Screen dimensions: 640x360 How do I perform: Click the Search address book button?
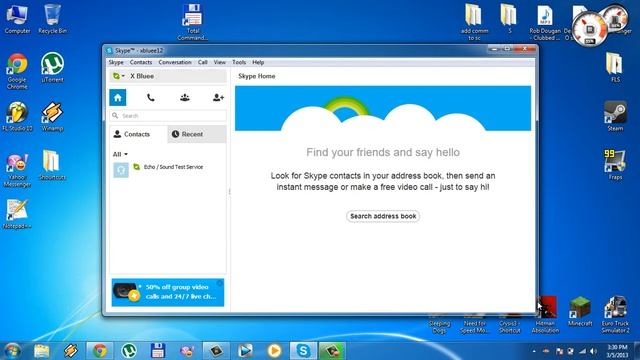[x=383, y=216]
